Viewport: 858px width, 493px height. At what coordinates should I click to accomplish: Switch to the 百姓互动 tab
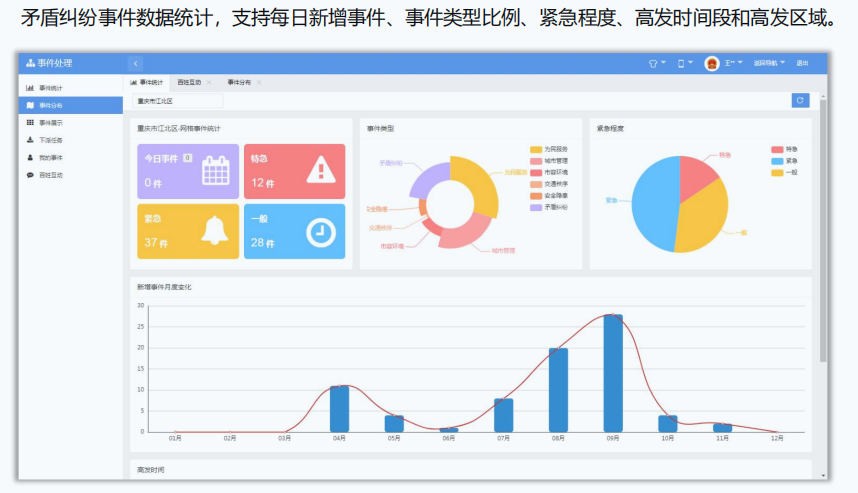pyautogui.click(x=189, y=82)
